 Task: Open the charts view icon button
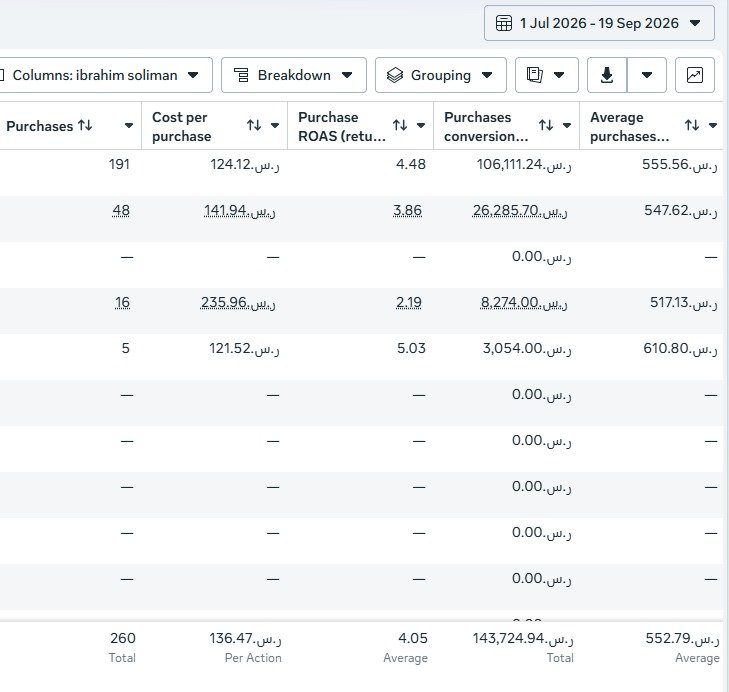[695, 75]
